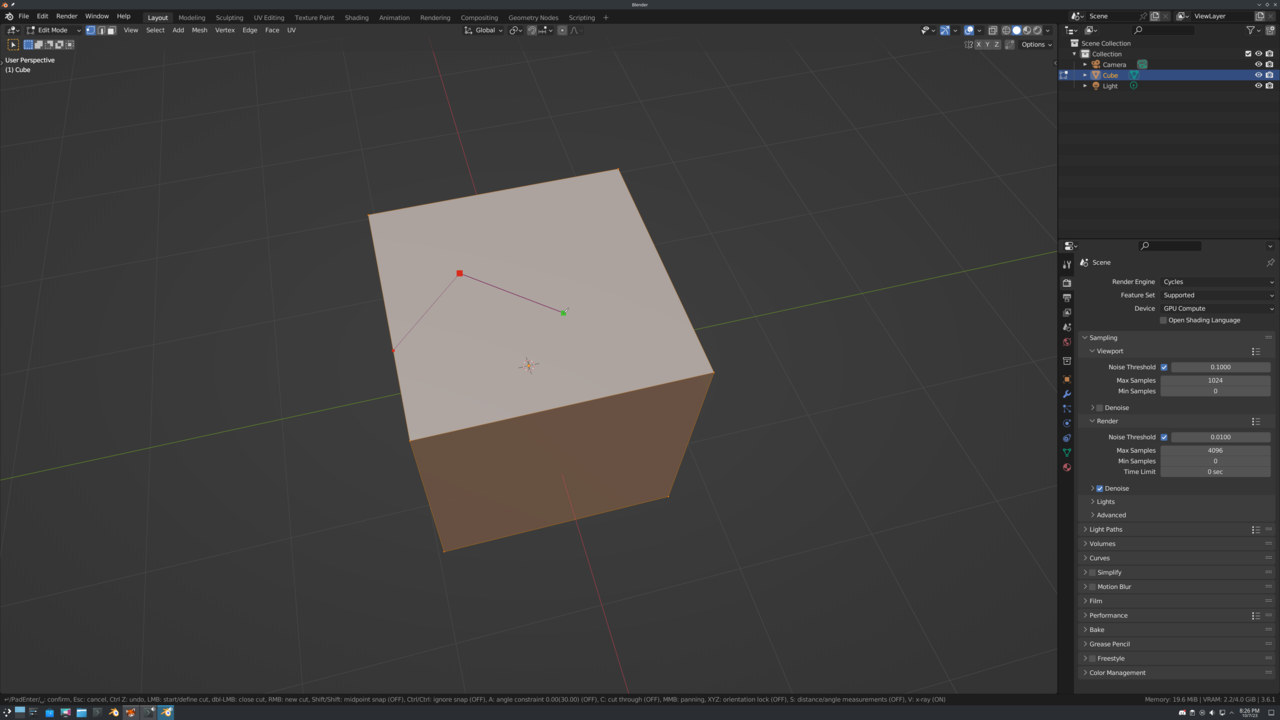Switch to edge select mode icon

click(101, 30)
